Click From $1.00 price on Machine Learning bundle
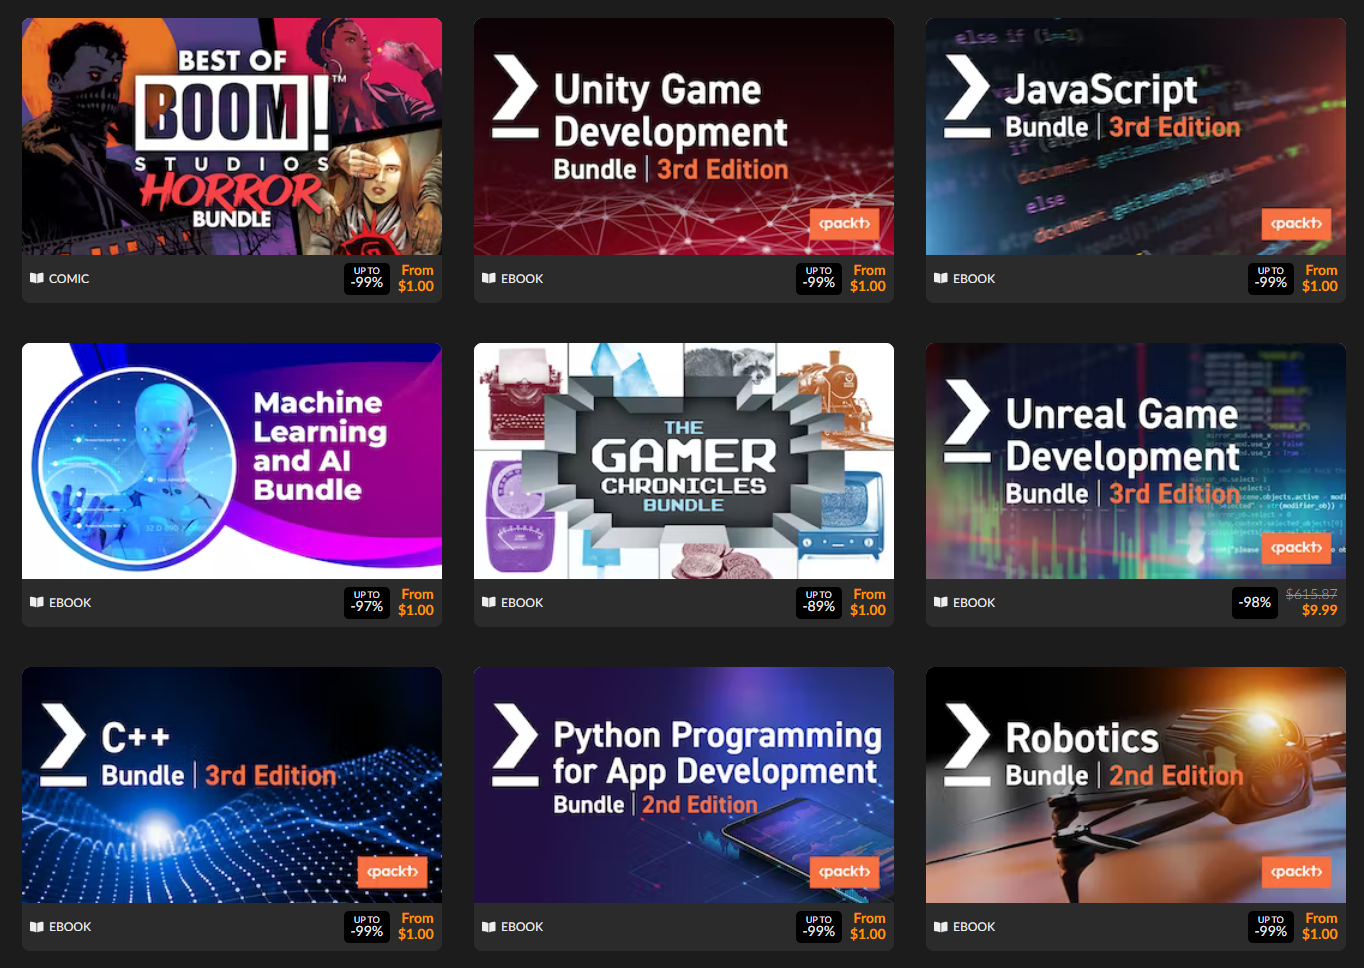 point(416,602)
